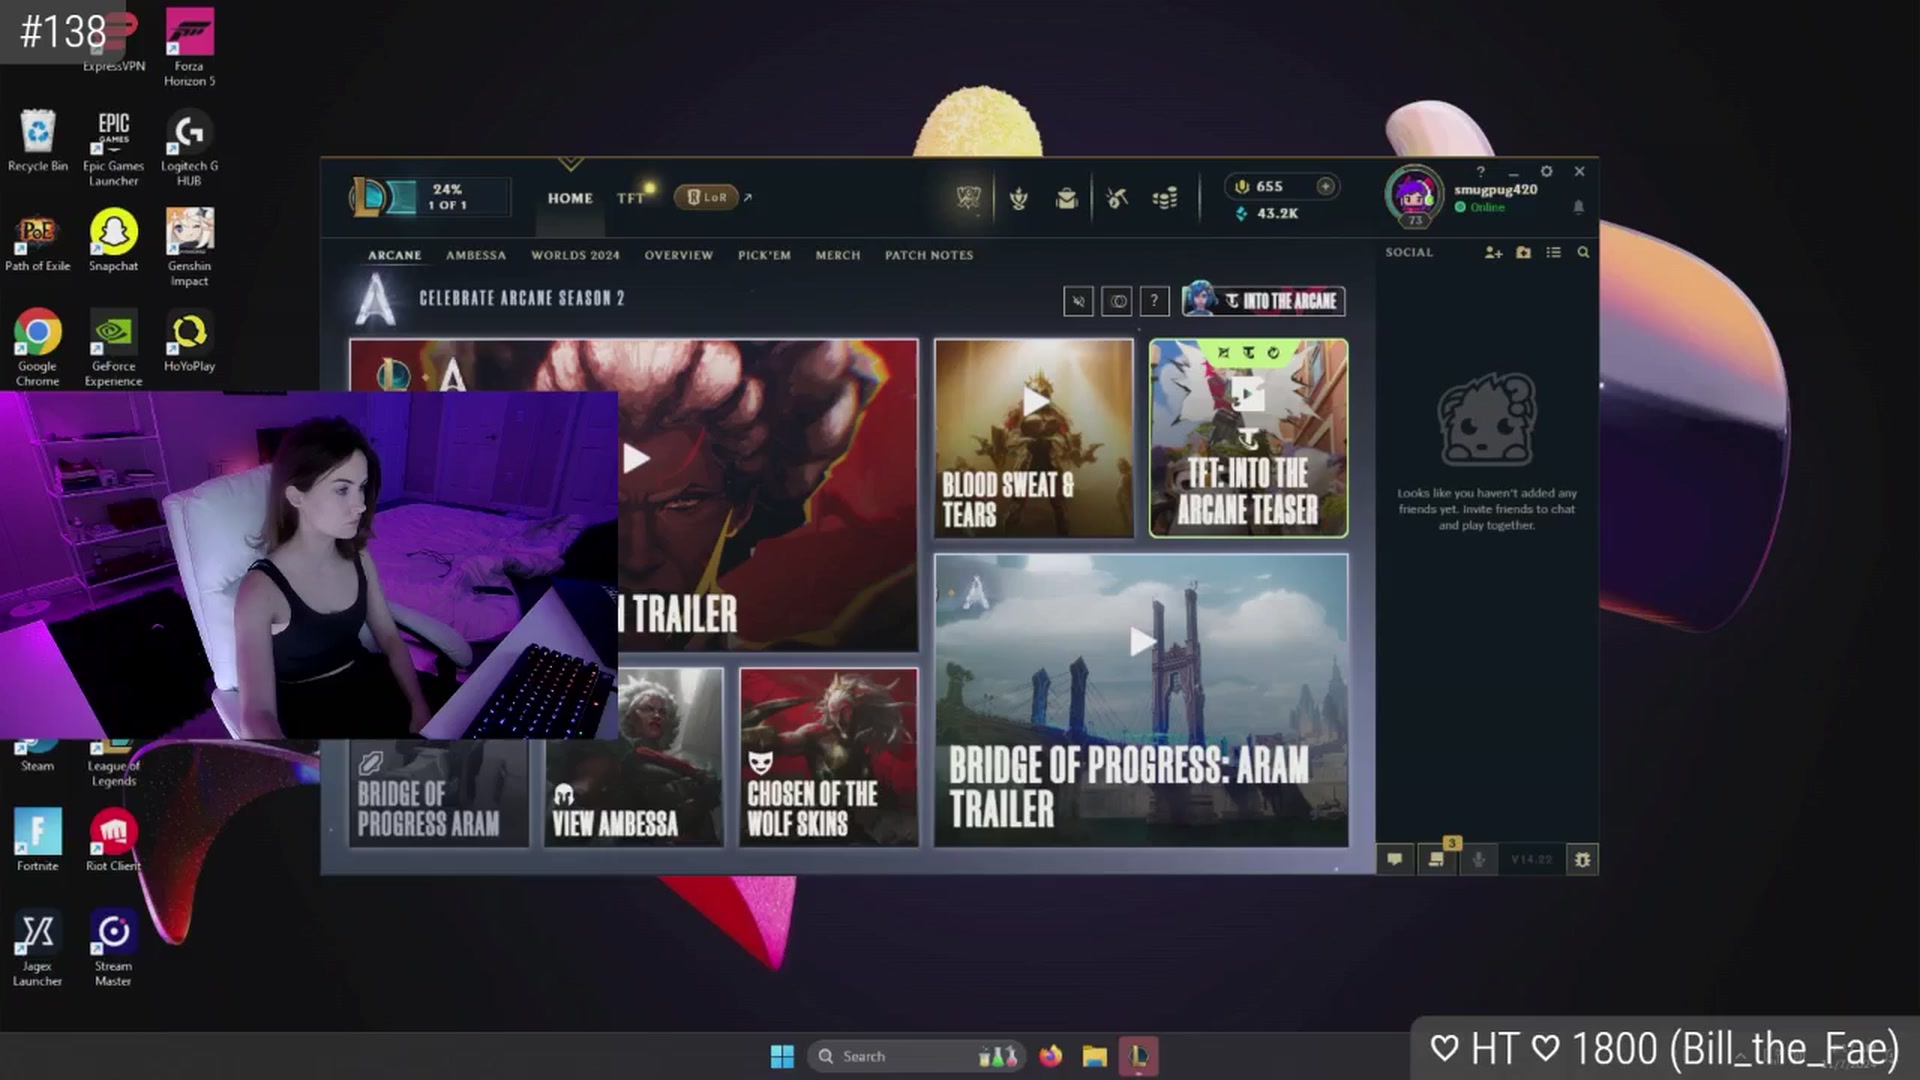Image resolution: width=1920 pixels, height=1080 pixels.
Task: Click the League of Legends taskbar icon
Action: coord(1139,1056)
